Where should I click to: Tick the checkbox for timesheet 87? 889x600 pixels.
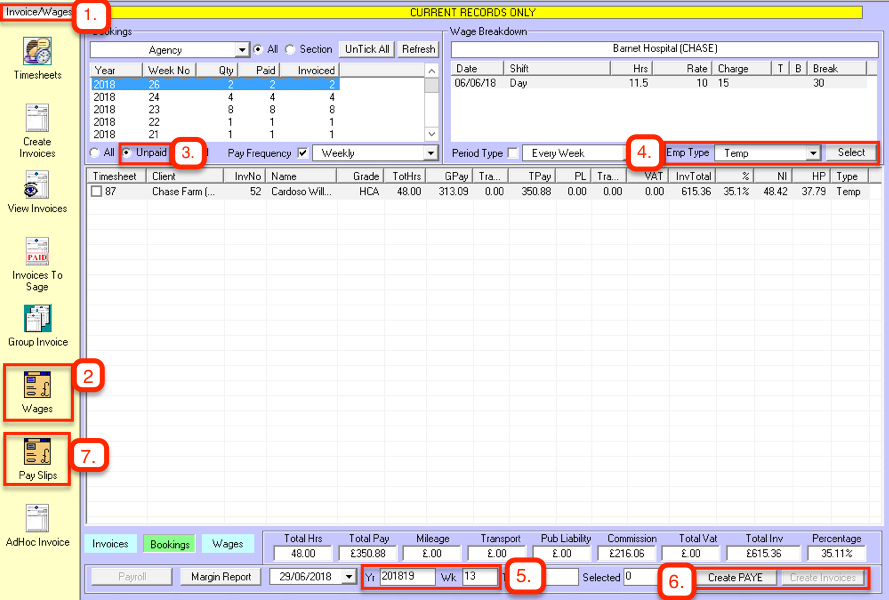(x=96, y=192)
